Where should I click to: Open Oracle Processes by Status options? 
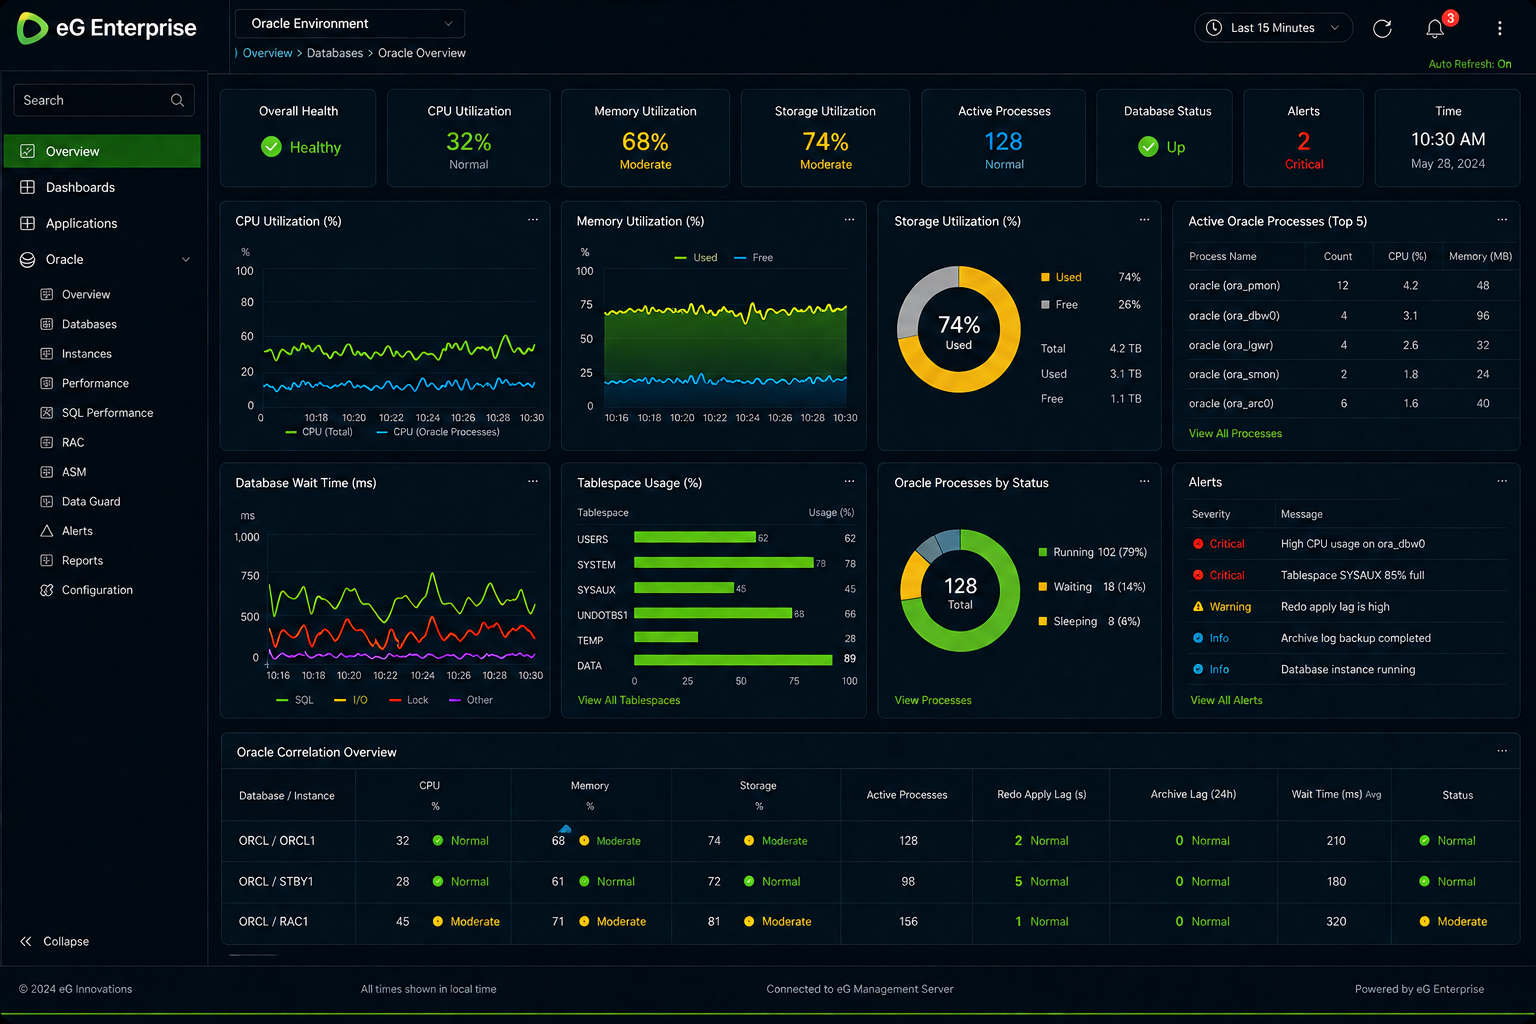click(x=1144, y=481)
